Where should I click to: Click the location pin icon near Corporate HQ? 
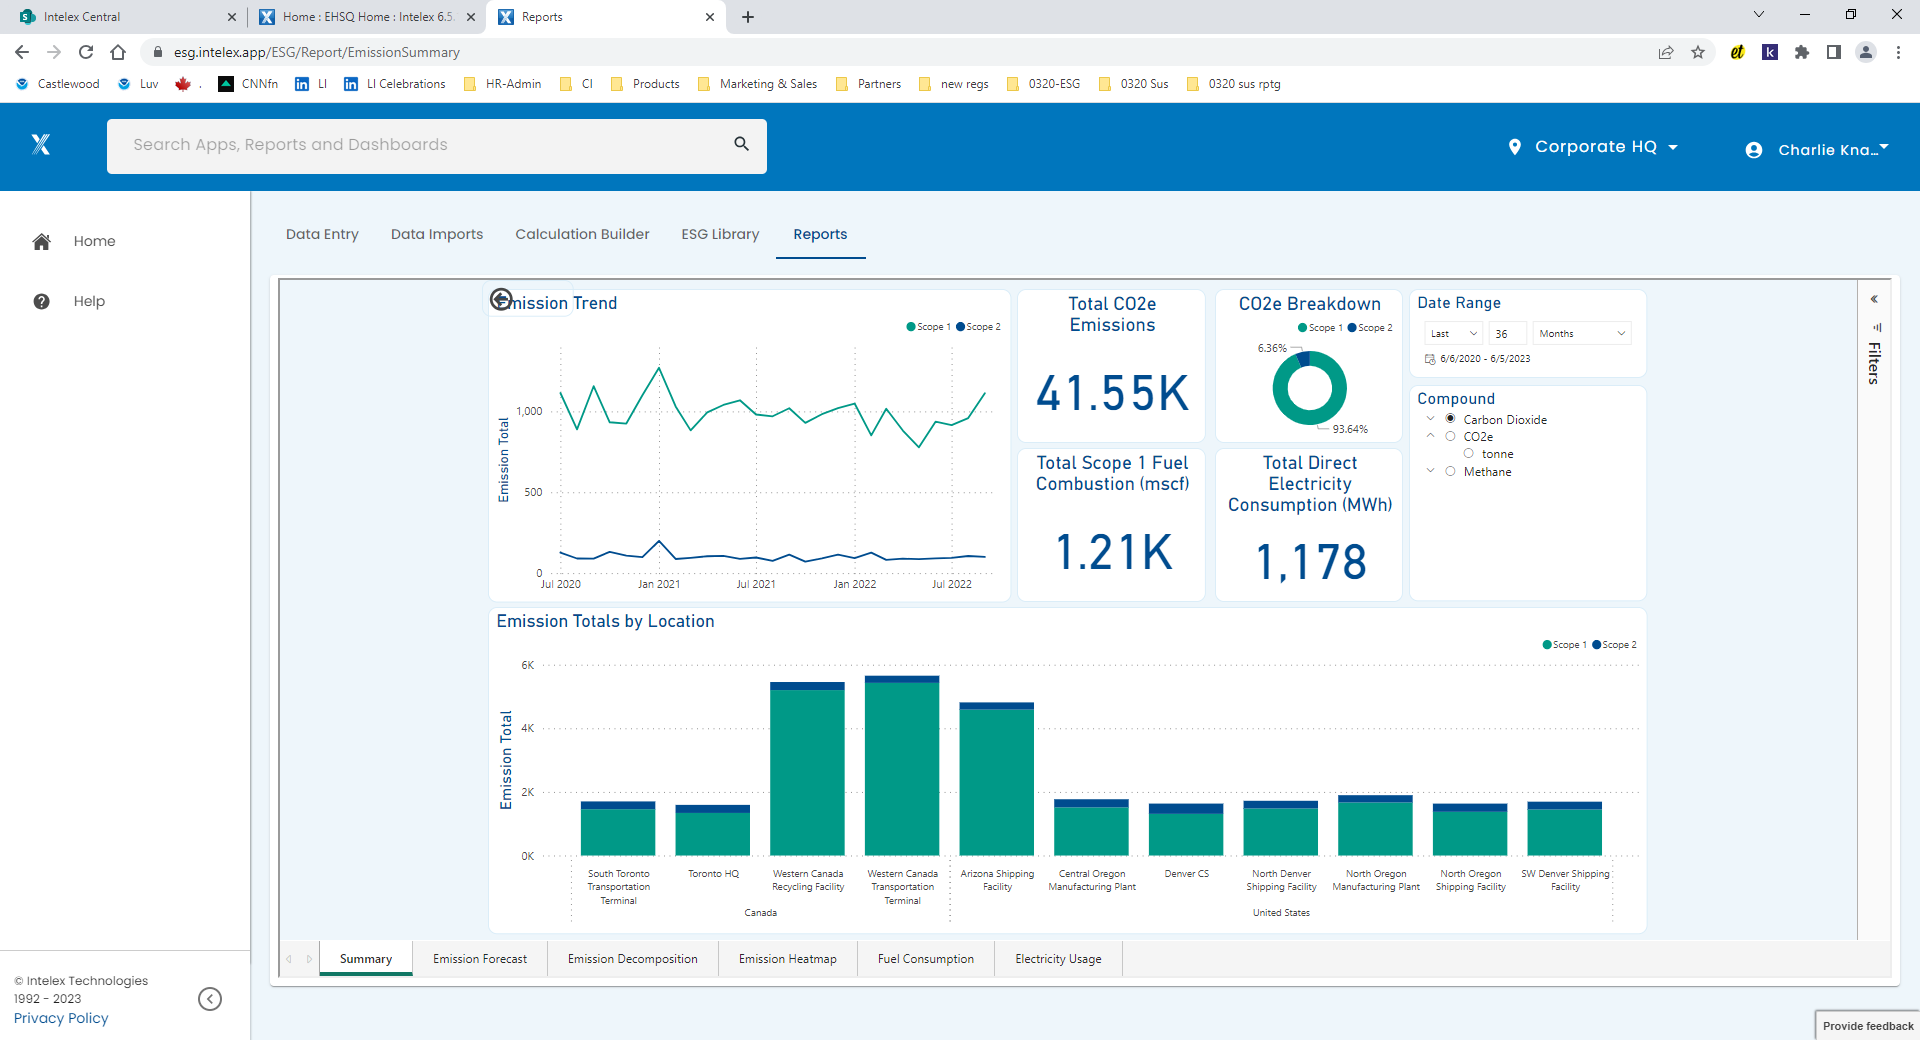(x=1516, y=146)
